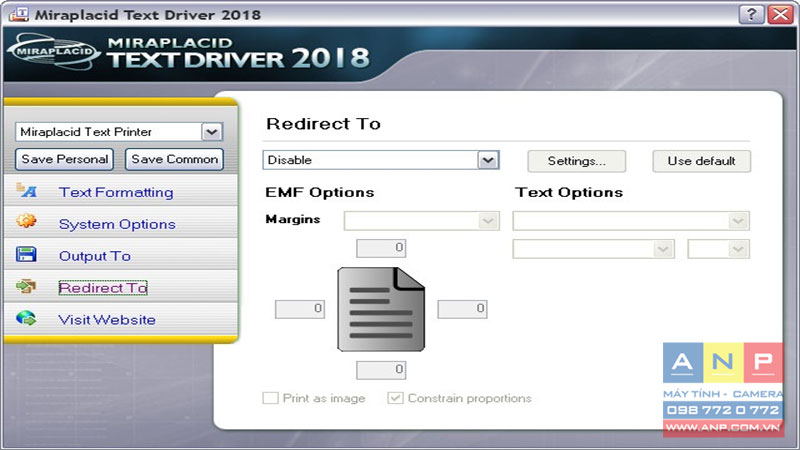This screenshot has width=800, height=450.
Task: Open the Text Formatting section
Action: pyautogui.click(x=116, y=192)
